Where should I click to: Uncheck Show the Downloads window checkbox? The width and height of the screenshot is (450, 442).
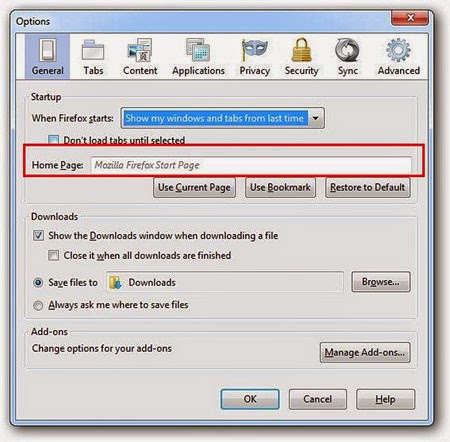(38, 236)
